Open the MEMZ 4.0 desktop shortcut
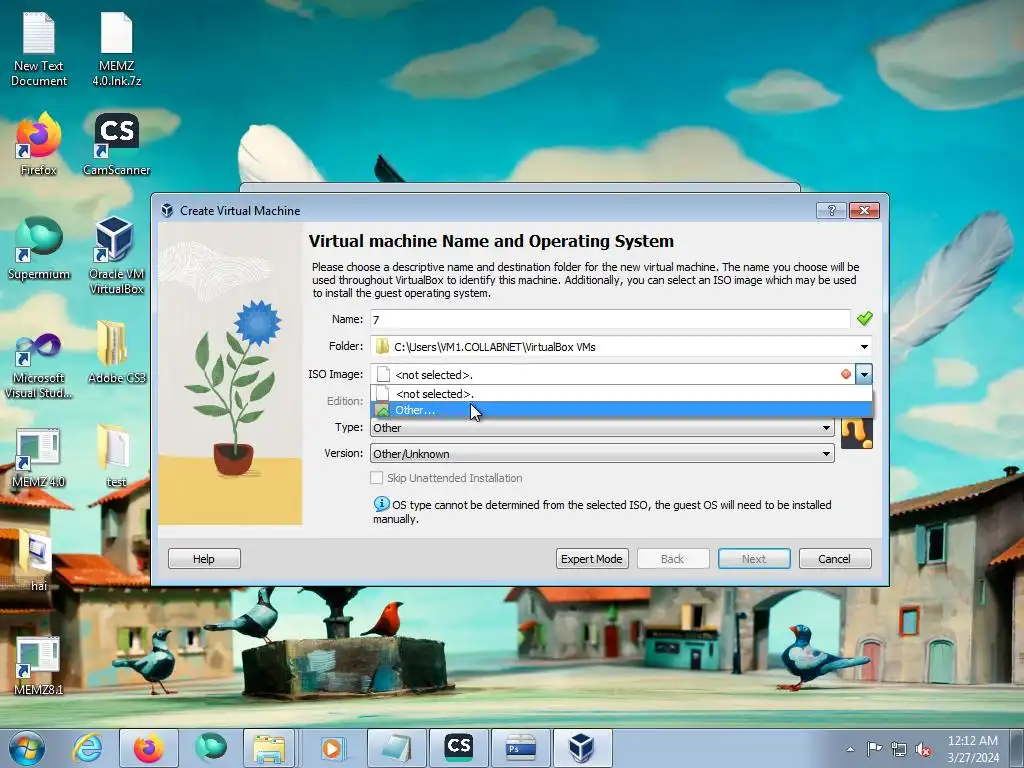This screenshot has height=768, width=1024. click(39, 457)
